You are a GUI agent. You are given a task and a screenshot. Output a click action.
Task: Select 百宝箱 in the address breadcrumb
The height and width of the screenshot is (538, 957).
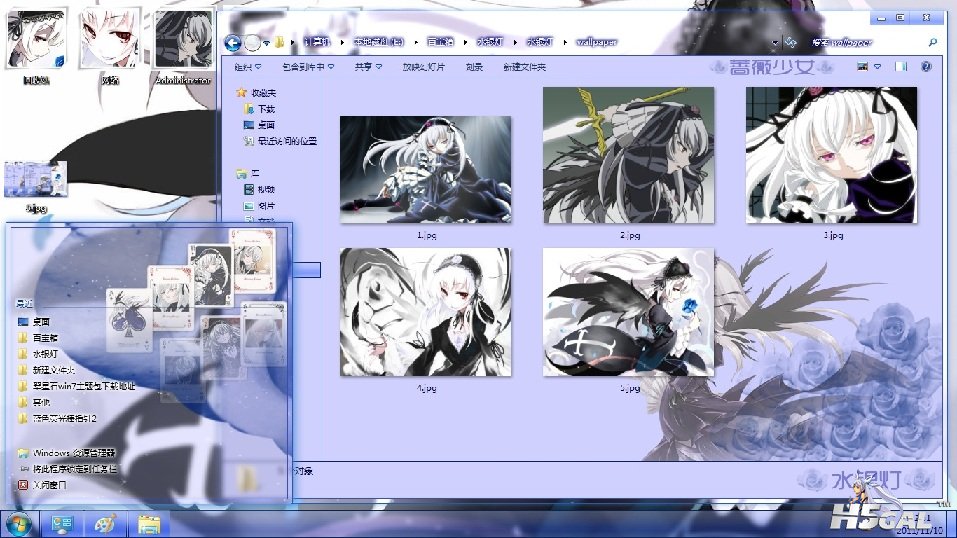click(440, 42)
